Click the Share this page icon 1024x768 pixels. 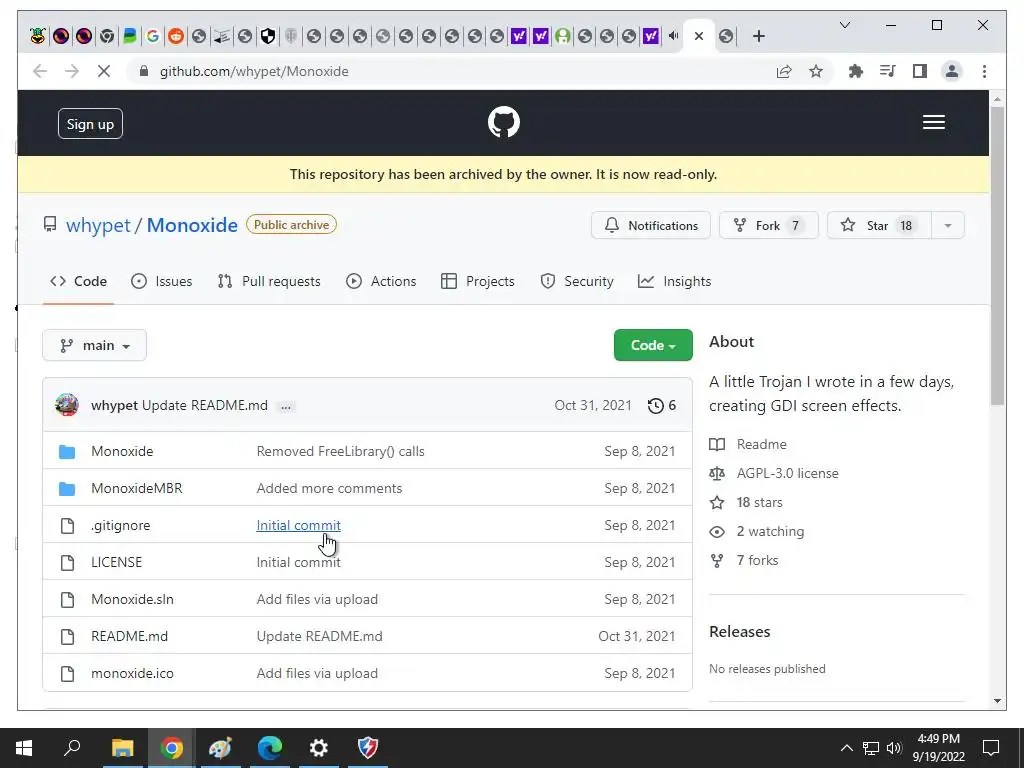(784, 71)
